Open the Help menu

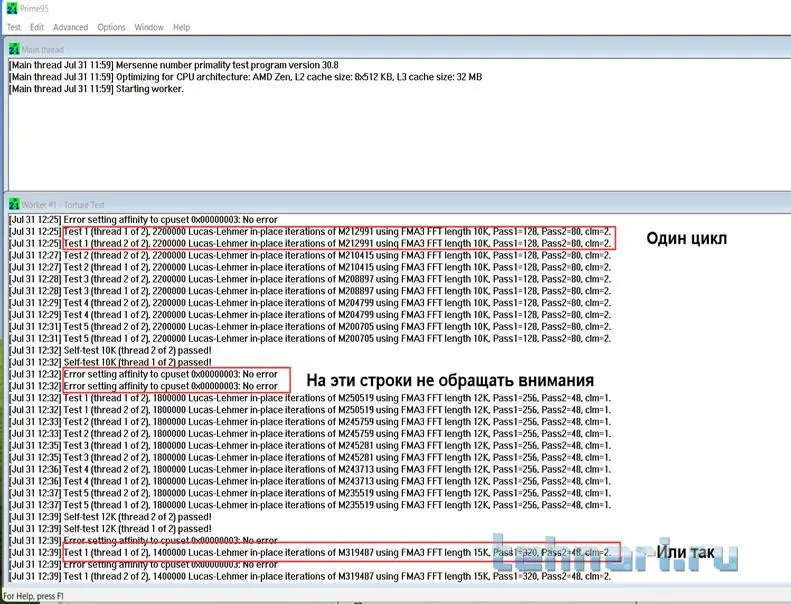[182, 27]
